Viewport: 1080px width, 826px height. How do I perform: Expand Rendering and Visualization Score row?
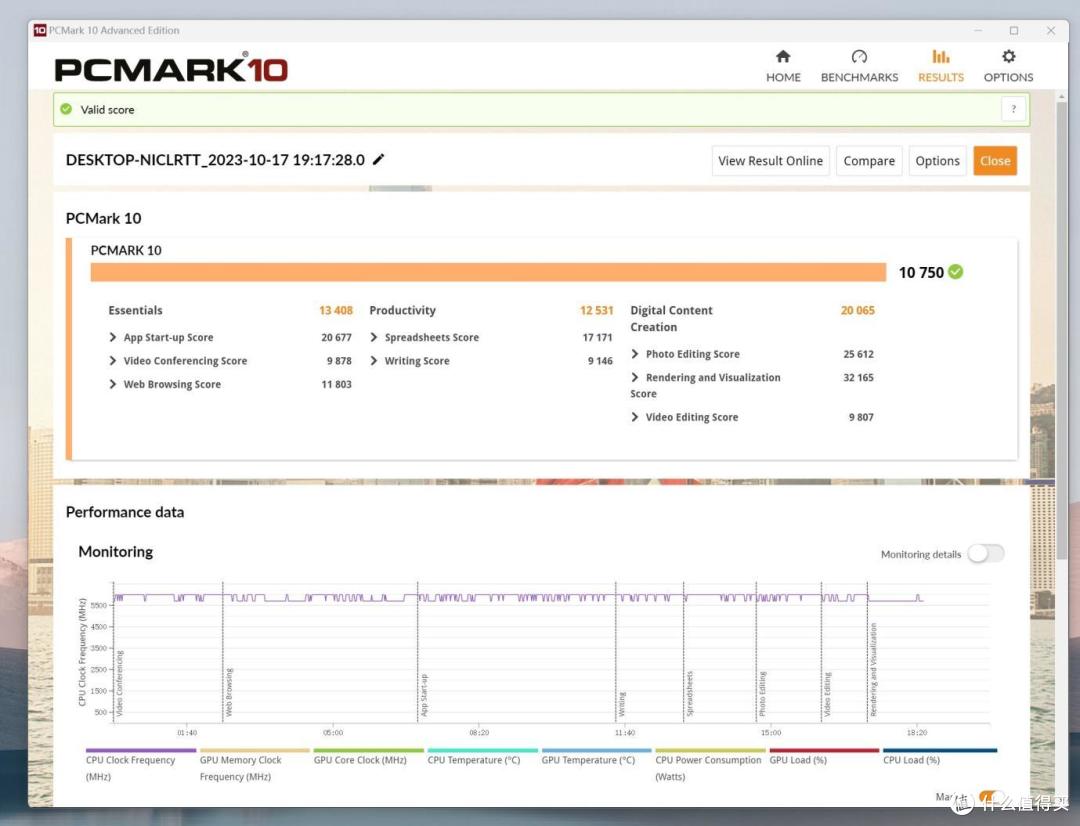(635, 377)
